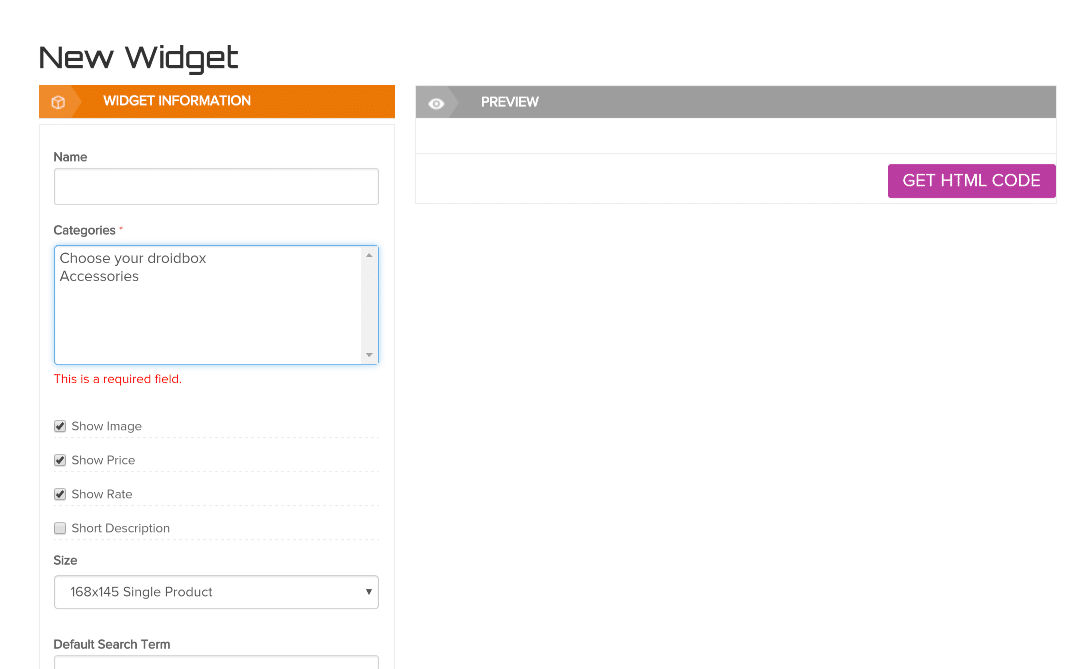Click the 'Show Rate' label text
Screen dimensions: 1082x669
coord(102,494)
